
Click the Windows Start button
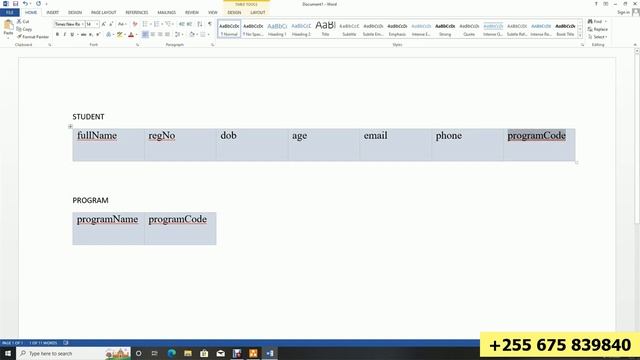click(8, 353)
